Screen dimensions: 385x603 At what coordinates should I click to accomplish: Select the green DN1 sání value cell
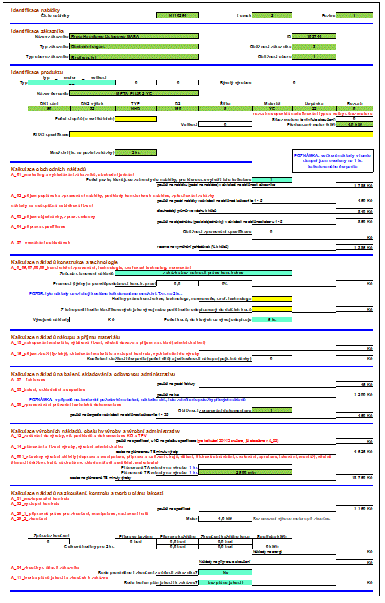48,108
